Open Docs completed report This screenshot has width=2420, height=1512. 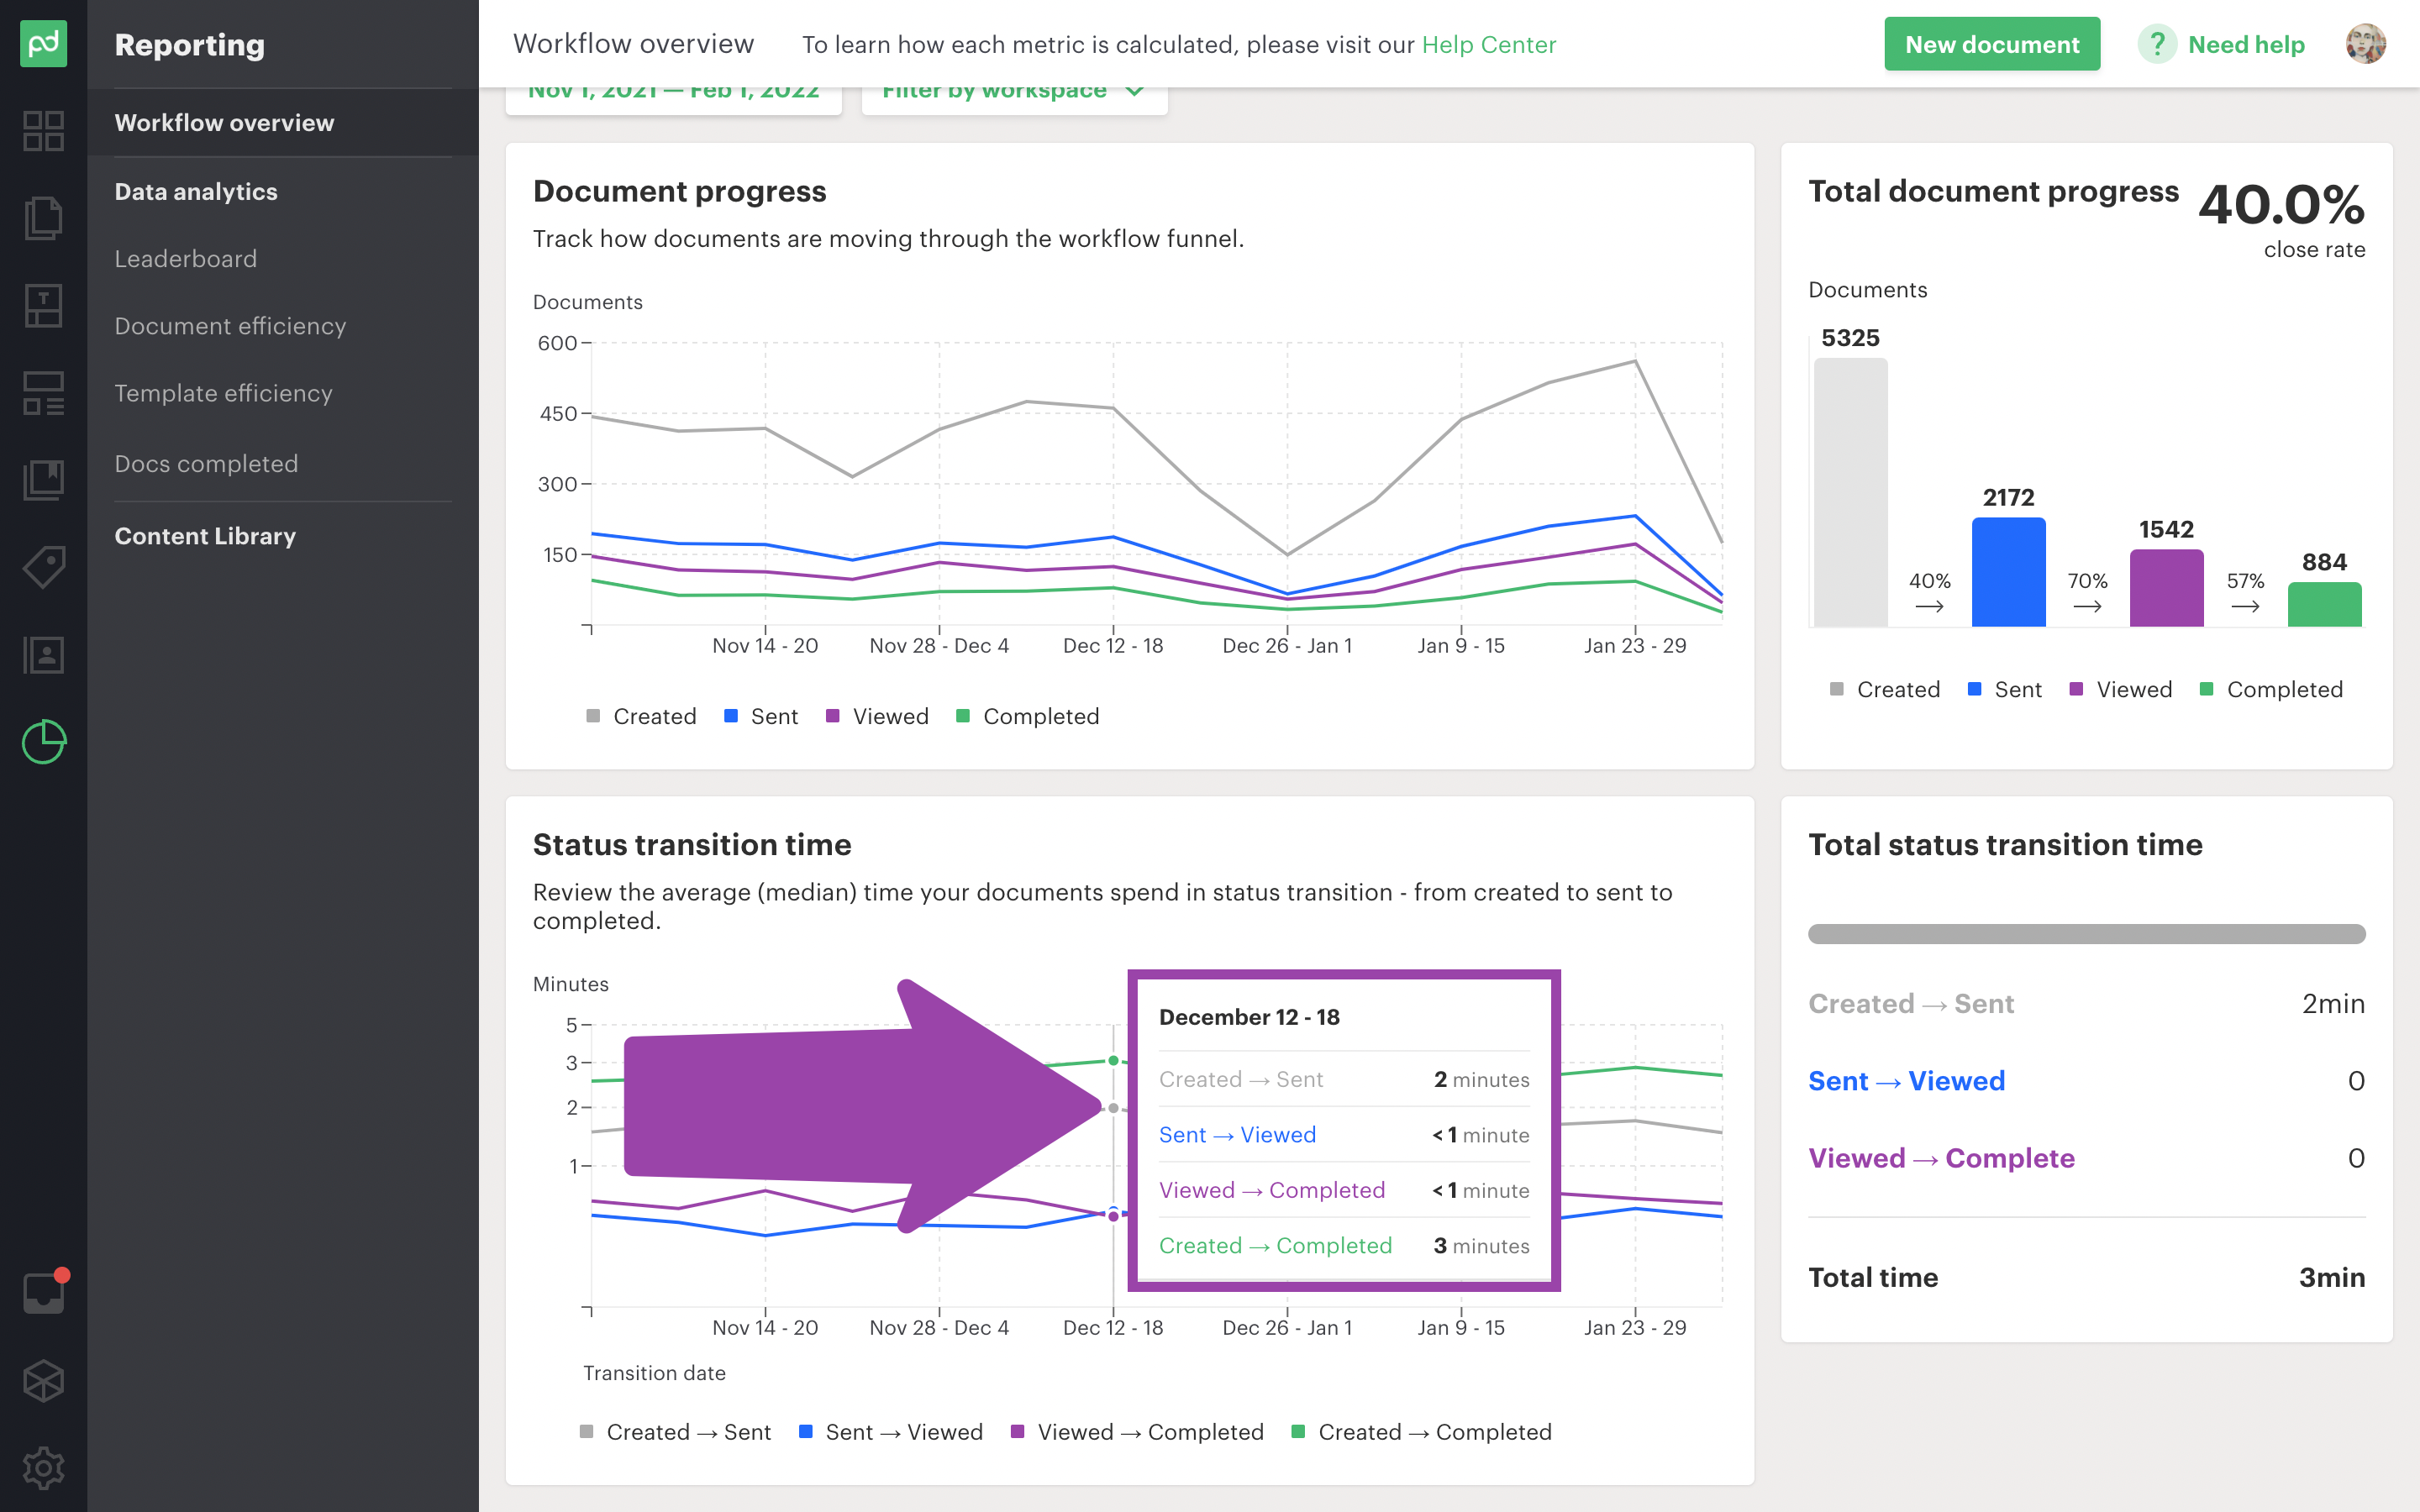click(206, 464)
